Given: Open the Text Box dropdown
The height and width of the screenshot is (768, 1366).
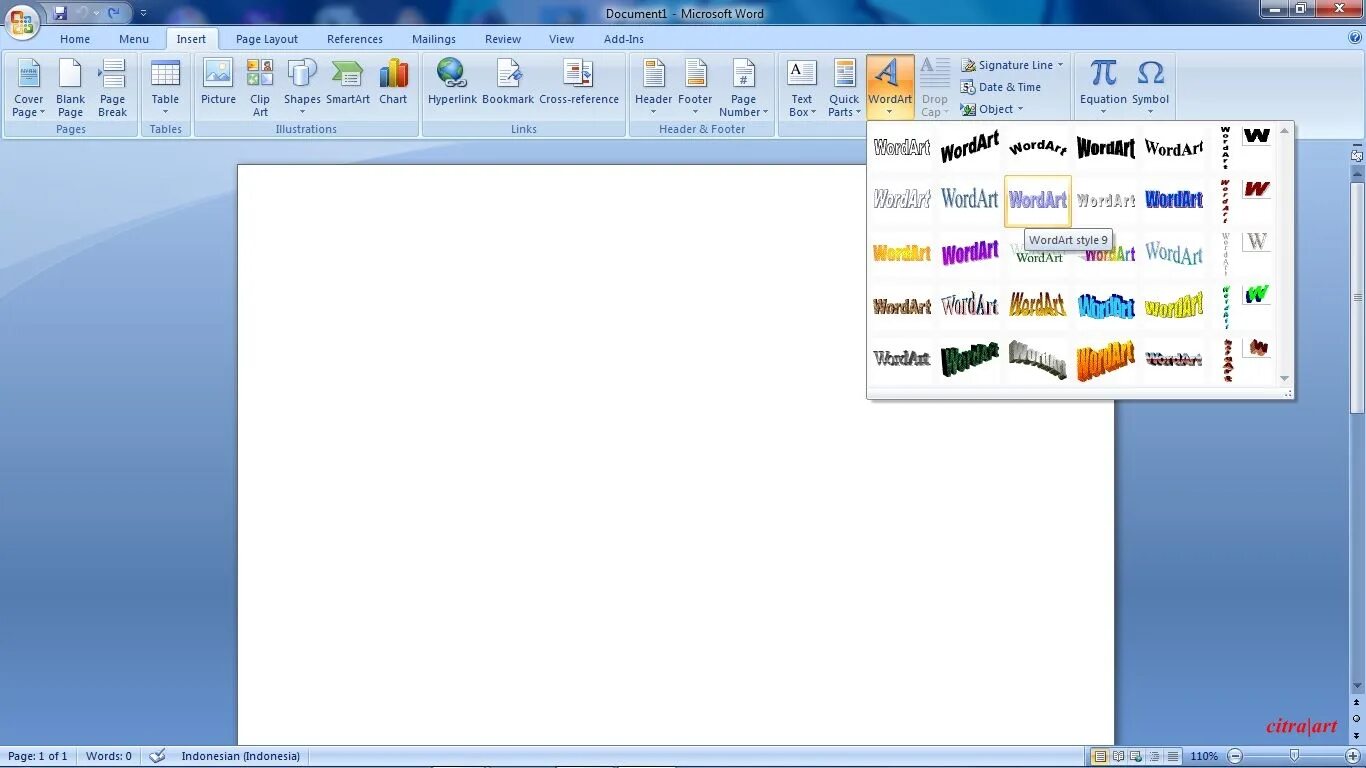Looking at the screenshot, I should [802, 89].
